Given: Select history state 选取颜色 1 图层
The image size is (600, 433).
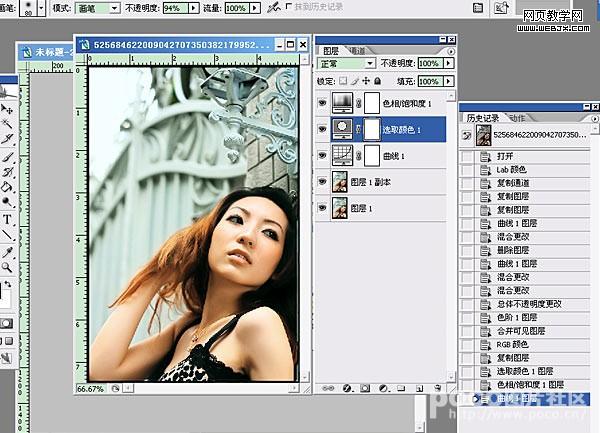Looking at the screenshot, I should pyautogui.click(x=525, y=371).
